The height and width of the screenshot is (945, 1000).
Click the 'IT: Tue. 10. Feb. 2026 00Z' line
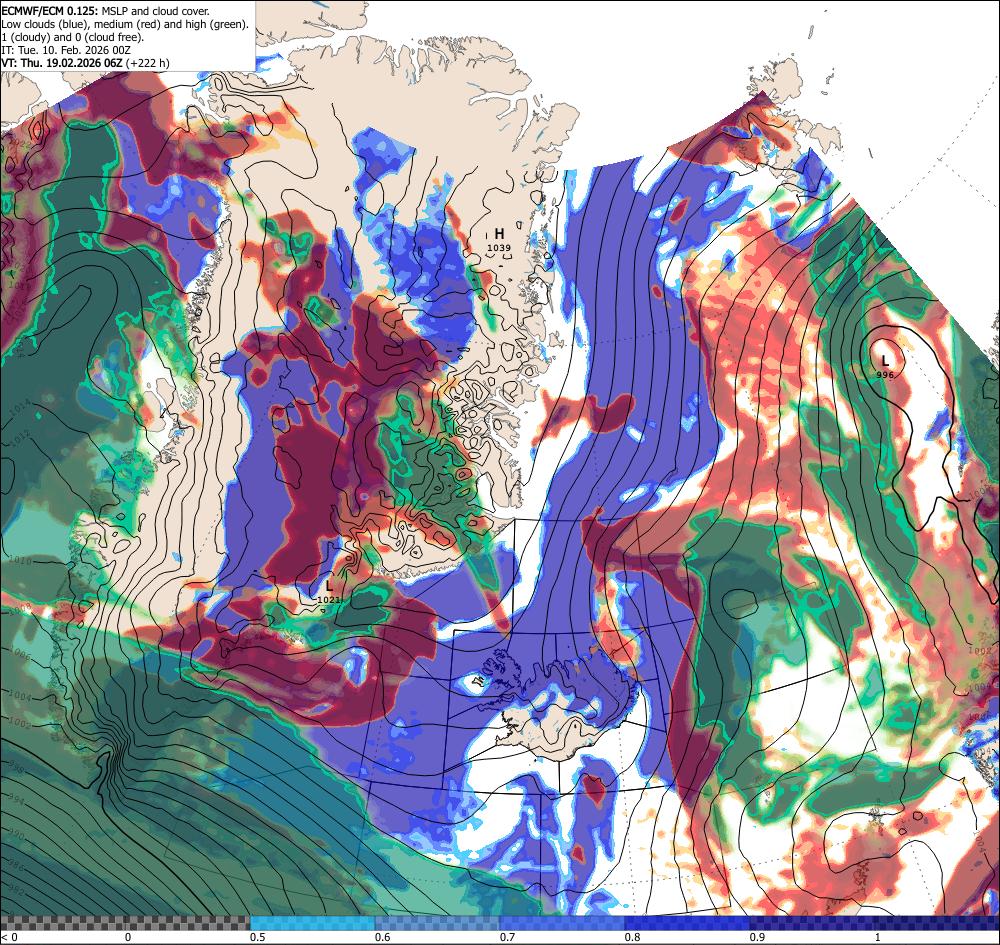pos(66,50)
